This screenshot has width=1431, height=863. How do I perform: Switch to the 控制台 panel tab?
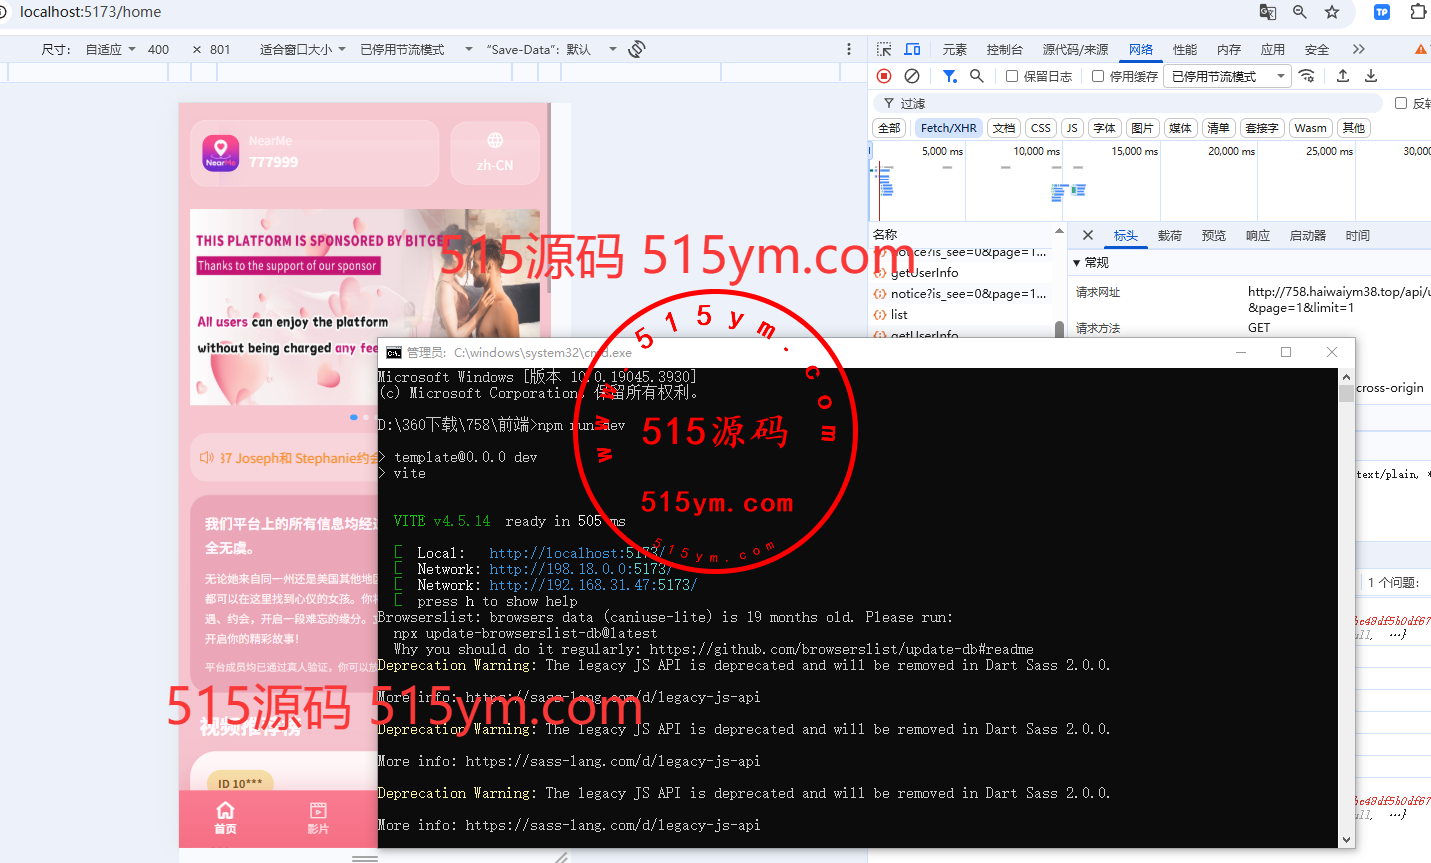click(1004, 49)
